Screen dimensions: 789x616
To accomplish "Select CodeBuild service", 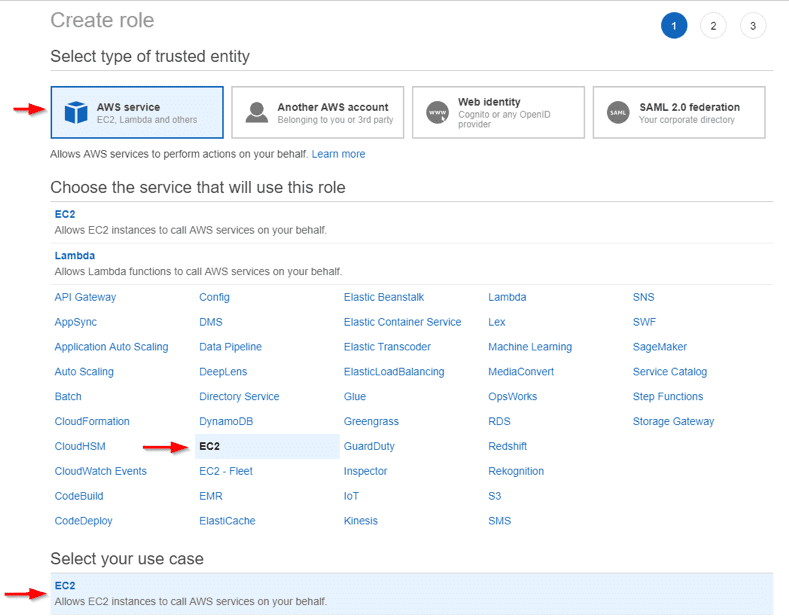I will pyautogui.click(x=79, y=496).
